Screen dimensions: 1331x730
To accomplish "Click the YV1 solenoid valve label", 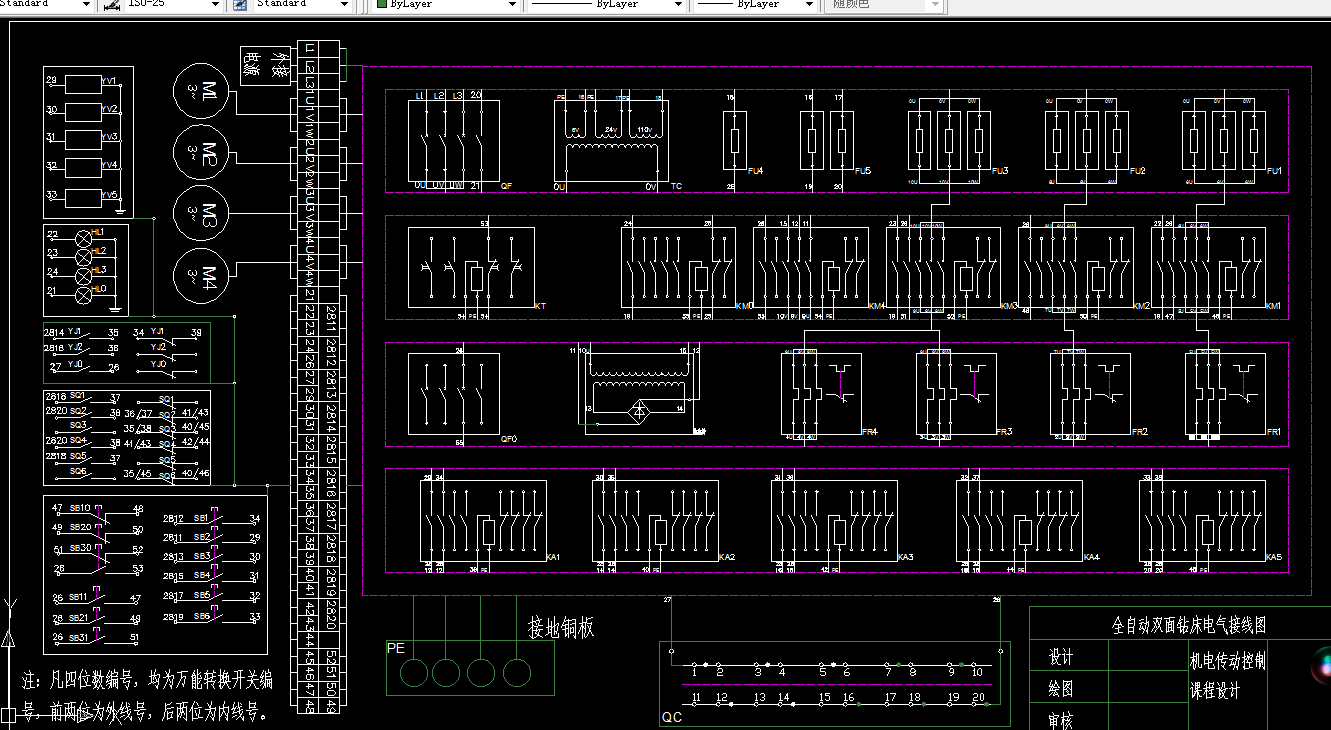I will [x=110, y=80].
